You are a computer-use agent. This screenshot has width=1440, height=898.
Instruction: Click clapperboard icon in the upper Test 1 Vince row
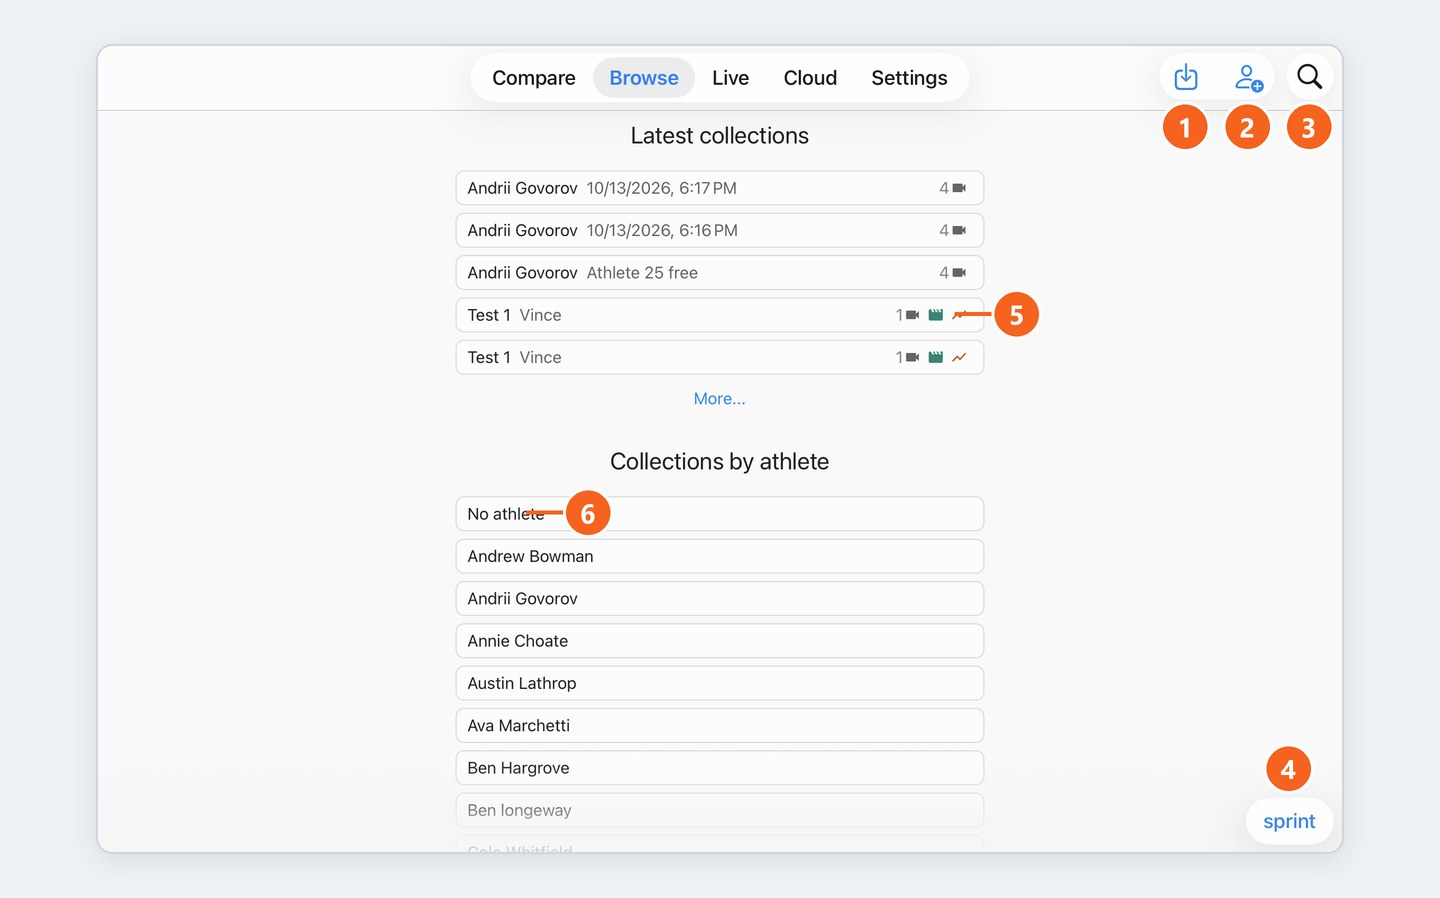(936, 315)
